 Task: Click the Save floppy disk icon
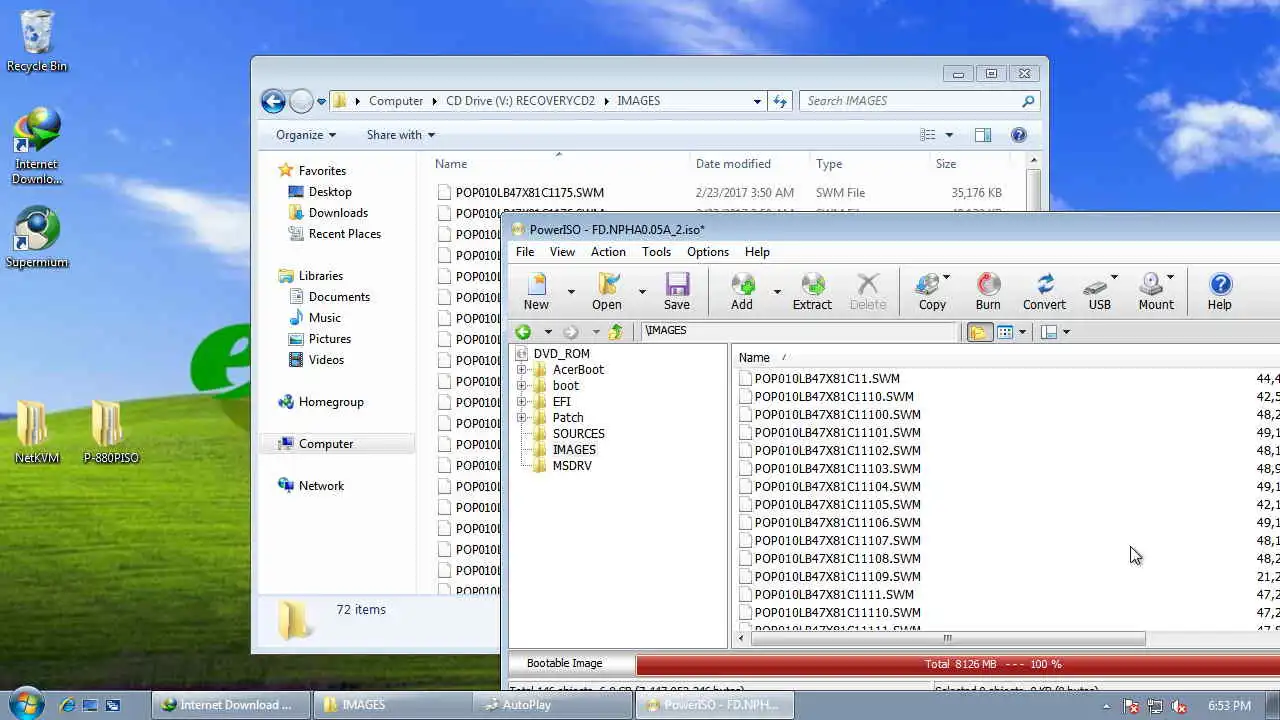(x=677, y=284)
